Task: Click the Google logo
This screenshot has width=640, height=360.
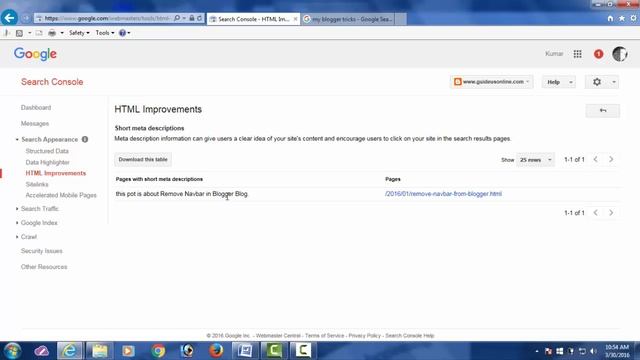Action: coord(35,54)
